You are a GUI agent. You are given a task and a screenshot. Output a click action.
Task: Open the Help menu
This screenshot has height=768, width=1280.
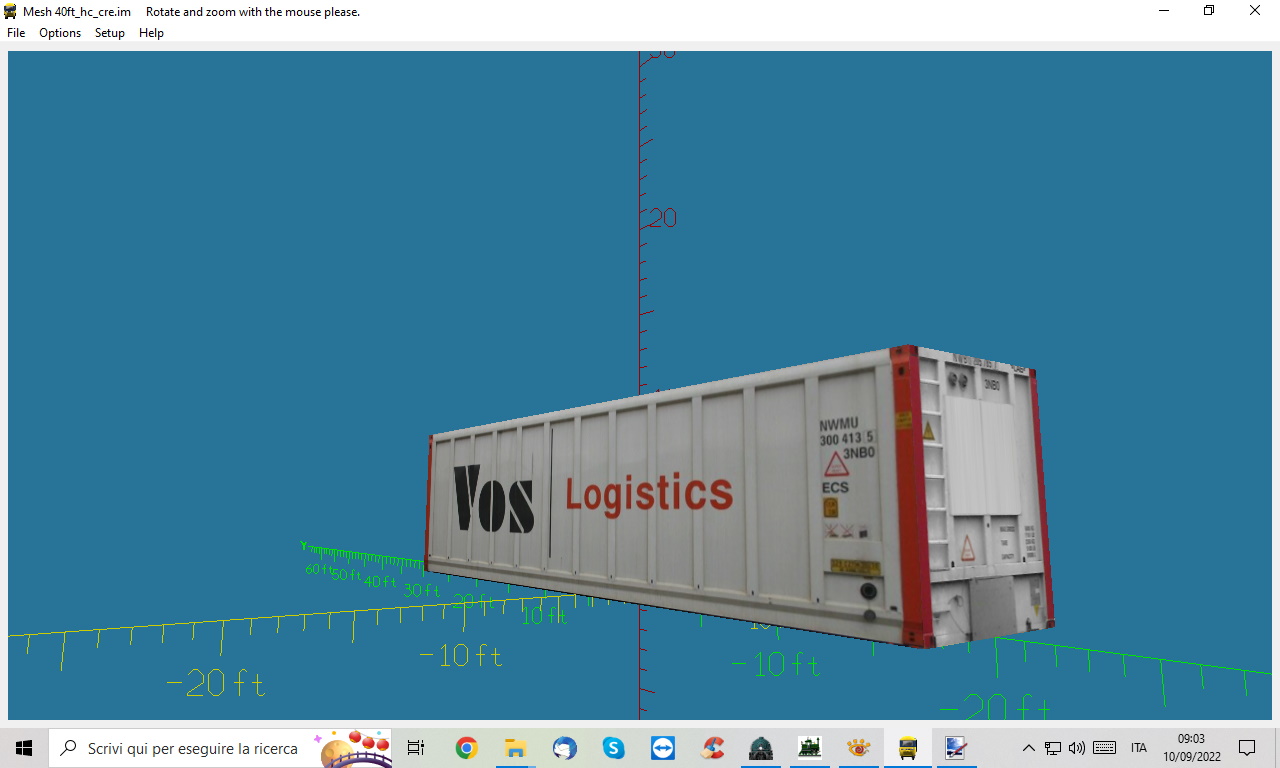pyautogui.click(x=151, y=33)
